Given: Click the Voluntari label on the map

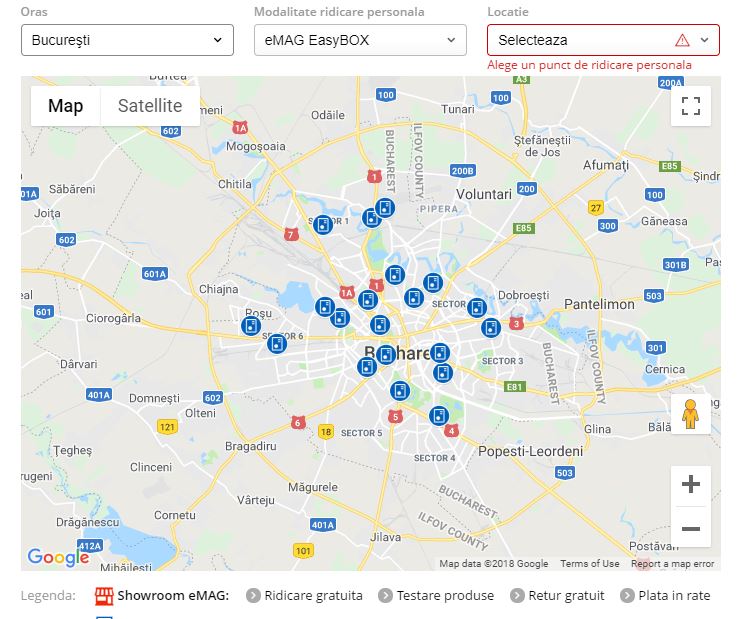Looking at the screenshot, I should (484, 194).
